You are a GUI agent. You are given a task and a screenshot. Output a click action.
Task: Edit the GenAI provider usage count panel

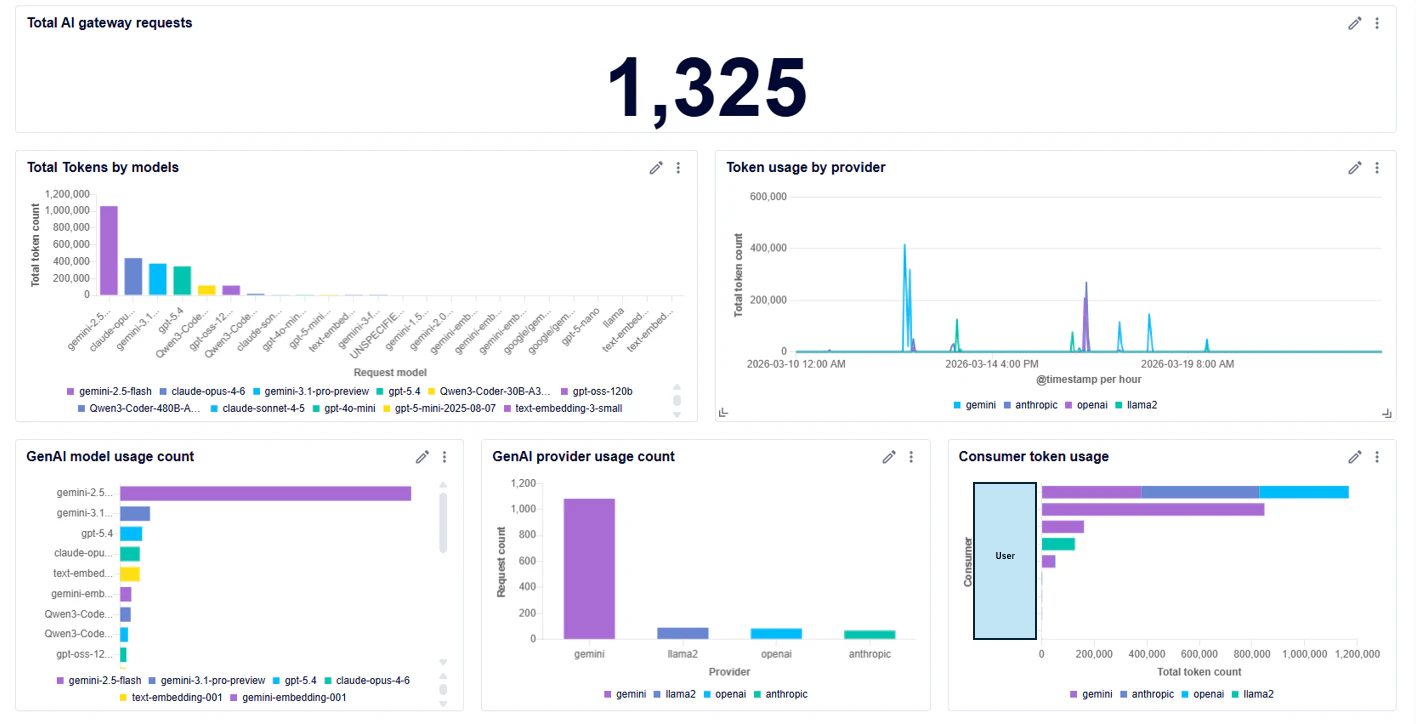[x=889, y=457]
